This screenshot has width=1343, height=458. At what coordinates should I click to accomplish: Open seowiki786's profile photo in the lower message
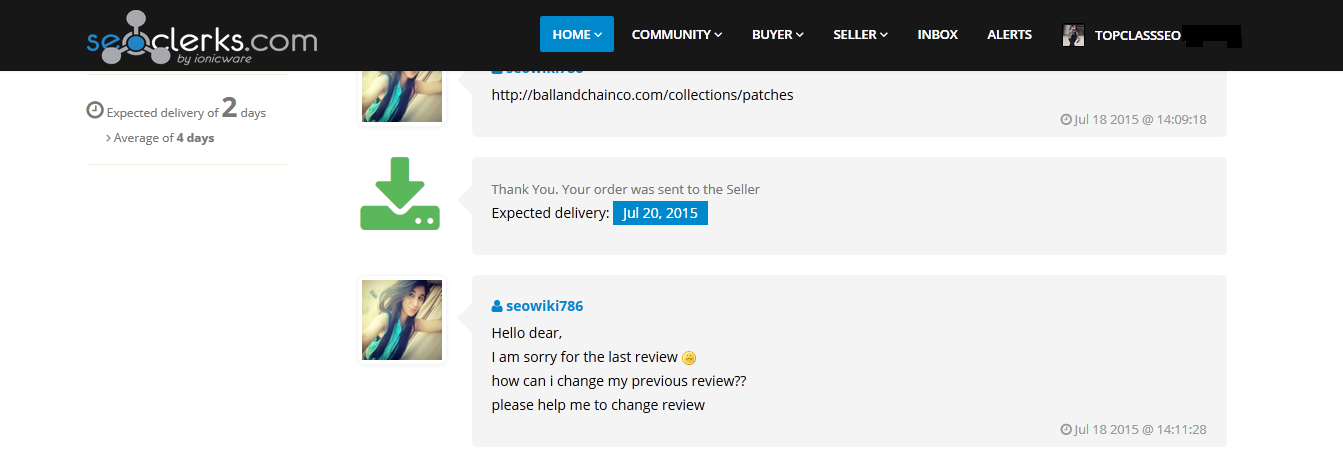click(x=401, y=320)
